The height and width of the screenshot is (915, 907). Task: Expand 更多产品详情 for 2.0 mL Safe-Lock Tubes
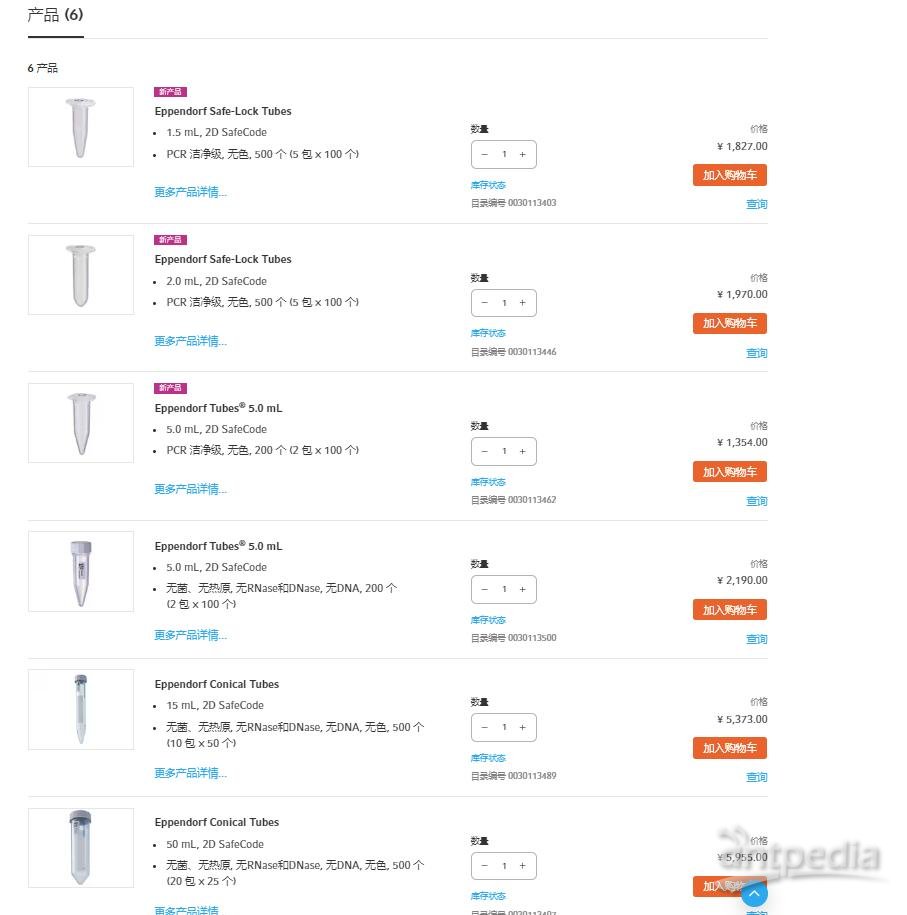(190, 341)
